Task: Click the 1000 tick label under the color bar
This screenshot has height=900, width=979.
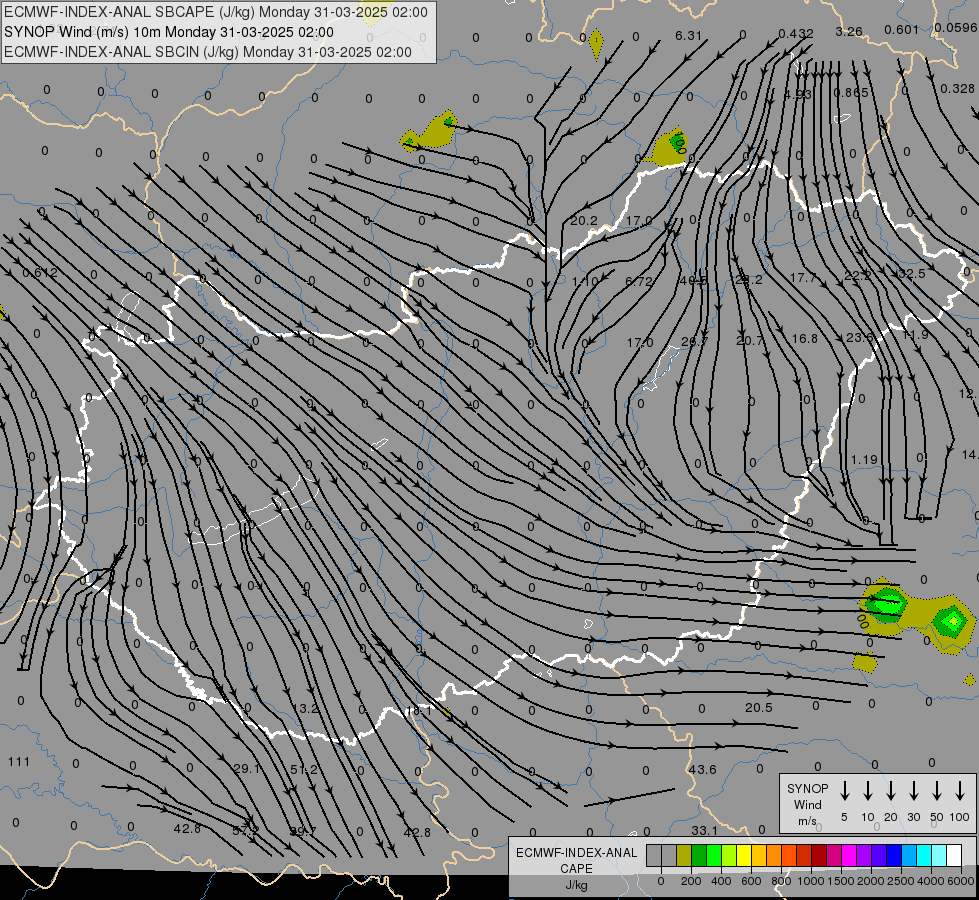Action: (811, 881)
